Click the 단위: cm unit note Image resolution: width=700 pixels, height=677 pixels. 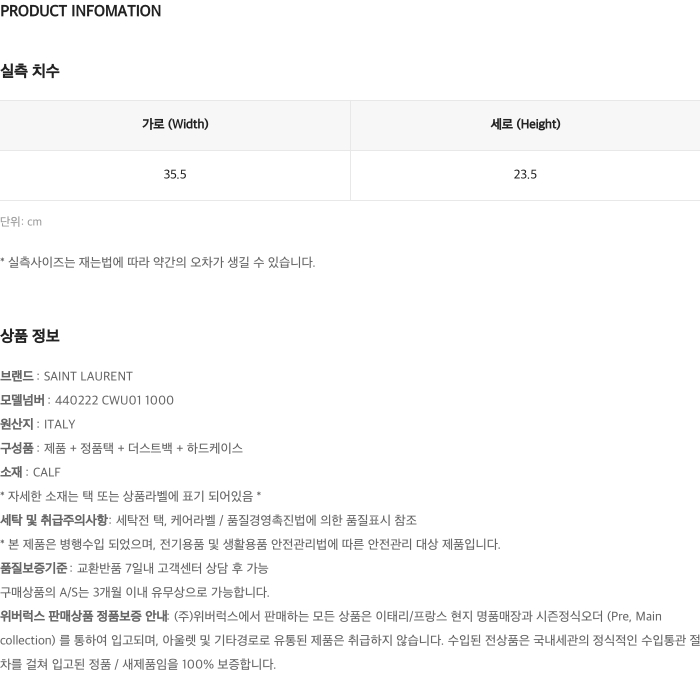pyautogui.click(x=21, y=222)
